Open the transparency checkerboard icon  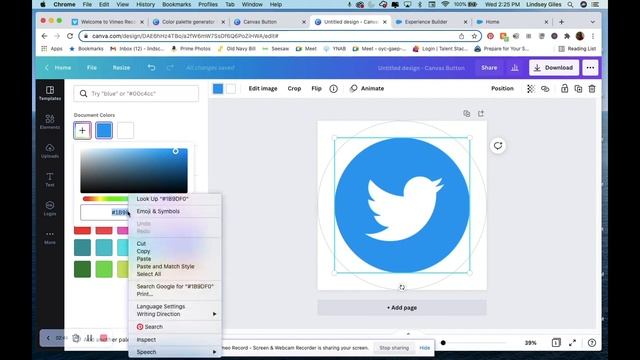tap(530, 89)
